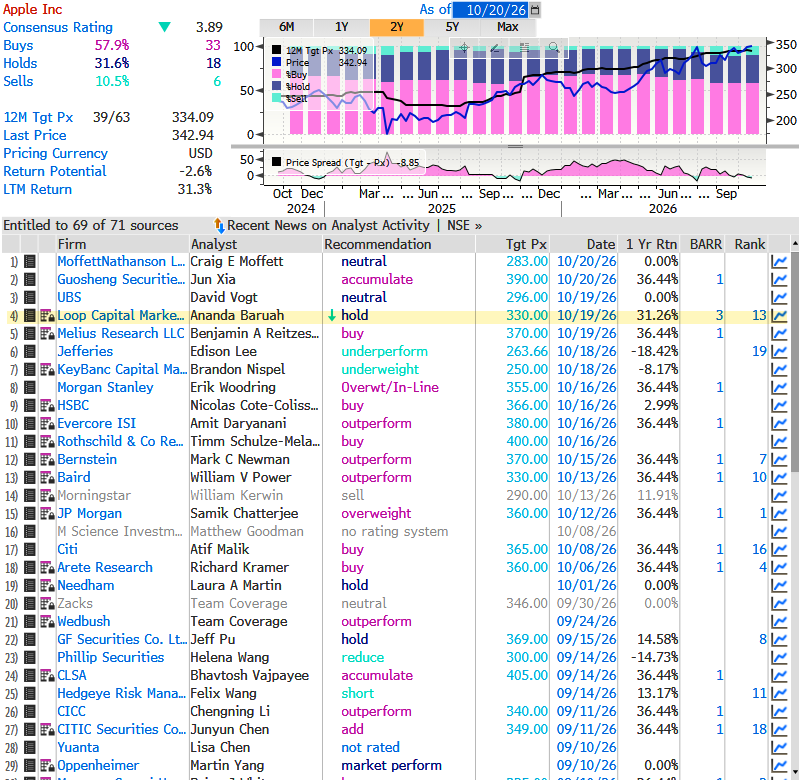The height and width of the screenshot is (780, 799).
Task: Click the Return Potential -2.6% value
Action: tap(196, 171)
